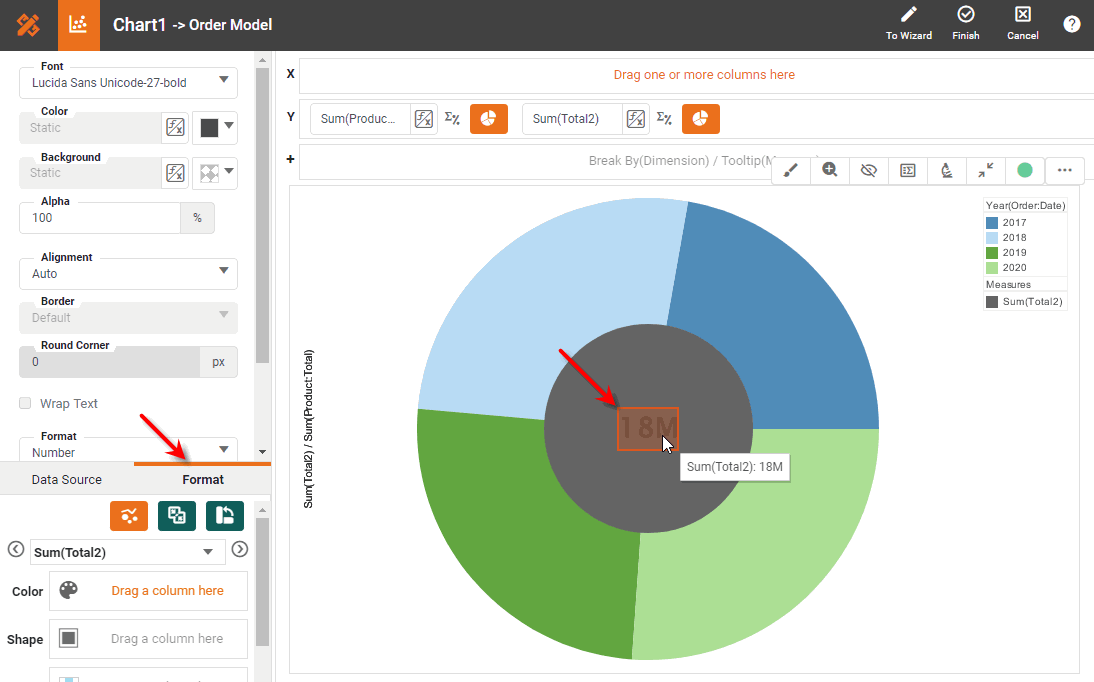
Task: Click the zoom-in magnifier icon
Action: click(x=830, y=170)
